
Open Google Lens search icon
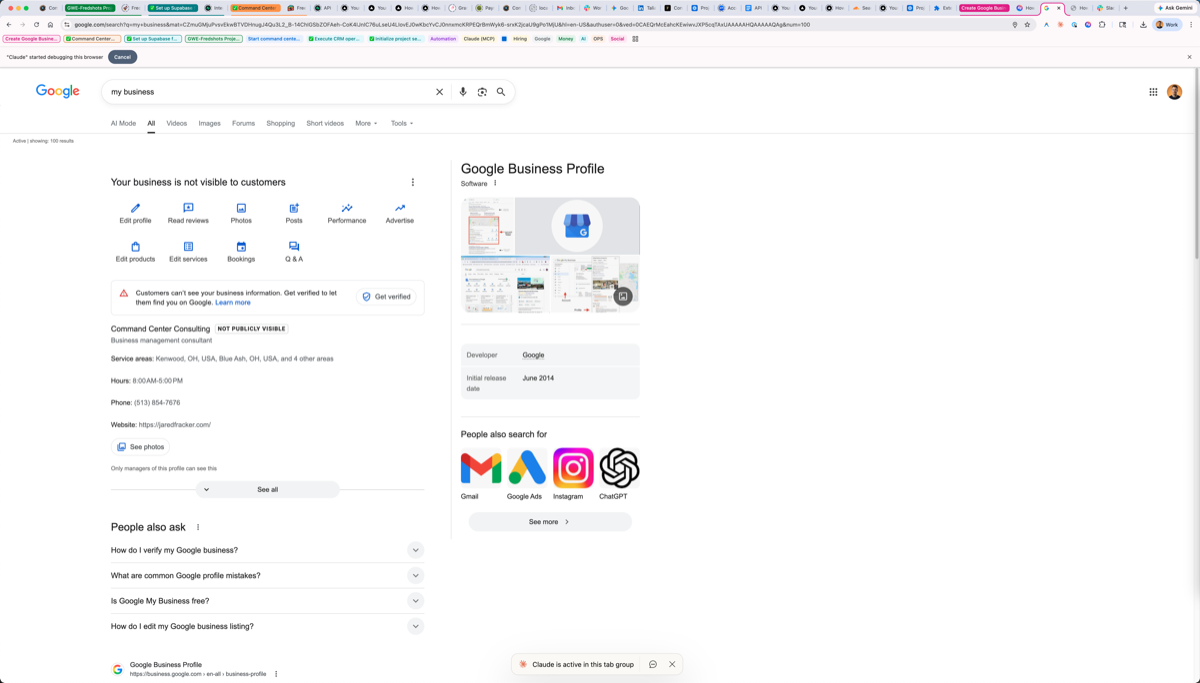[482, 91]
